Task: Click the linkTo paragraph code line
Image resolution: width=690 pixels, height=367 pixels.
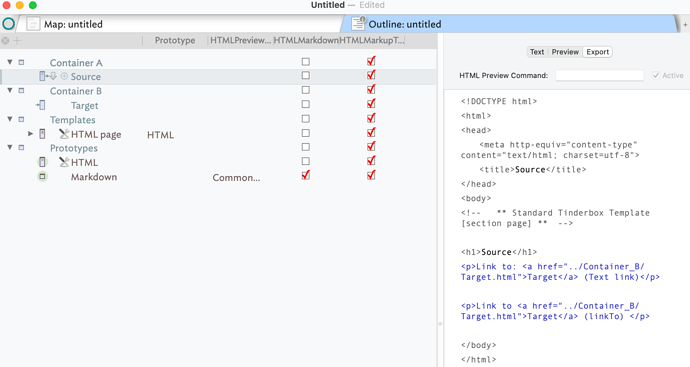Action: pyautogui.click(x=555, y=311)
